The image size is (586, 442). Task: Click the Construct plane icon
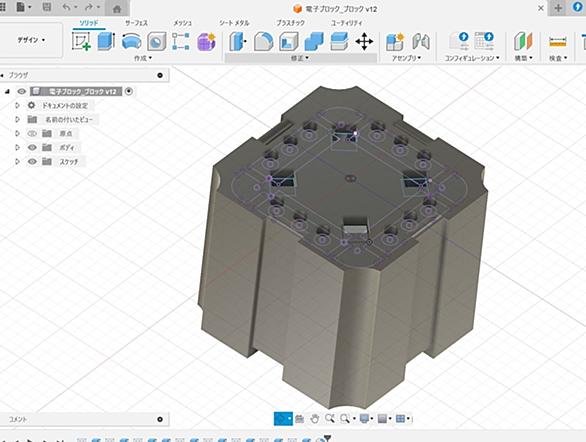[523, 41]
